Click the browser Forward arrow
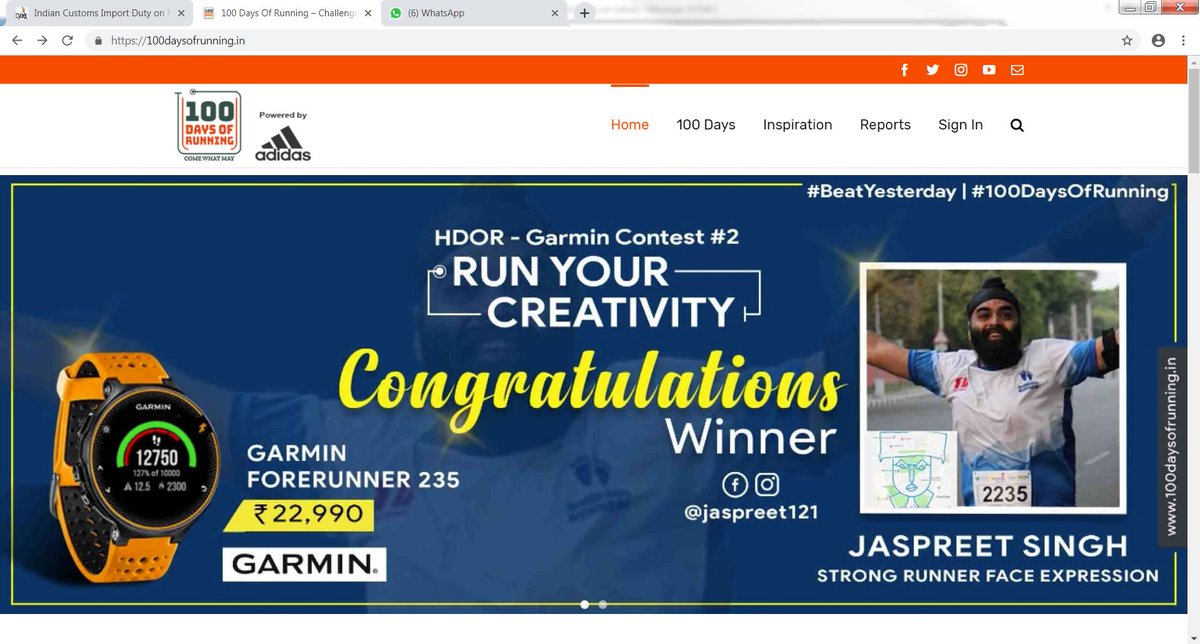 [42, 41]
